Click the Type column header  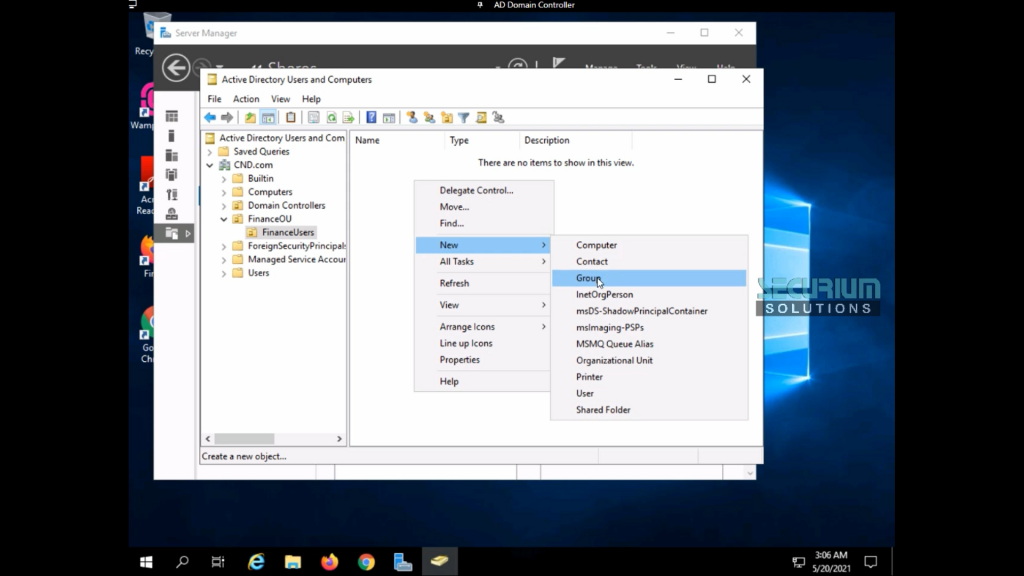click(x=481, y=140)
